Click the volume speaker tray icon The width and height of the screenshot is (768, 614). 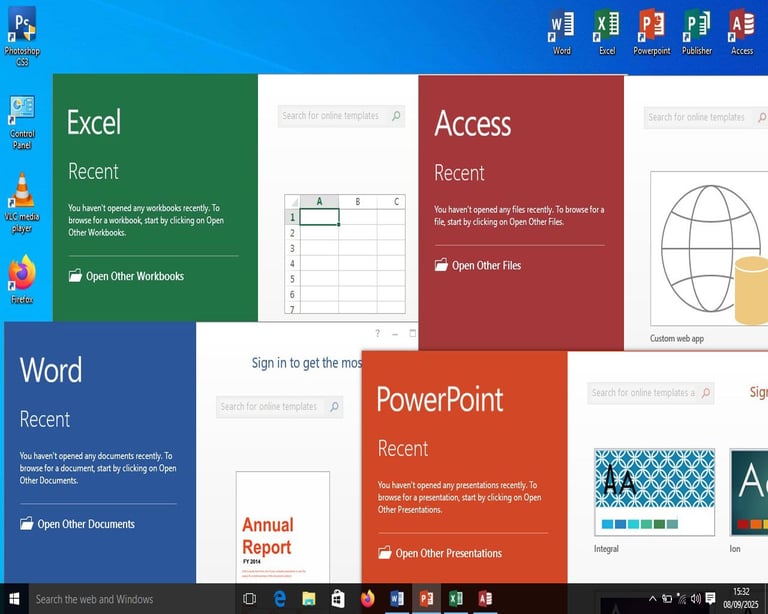pos(696,598)
